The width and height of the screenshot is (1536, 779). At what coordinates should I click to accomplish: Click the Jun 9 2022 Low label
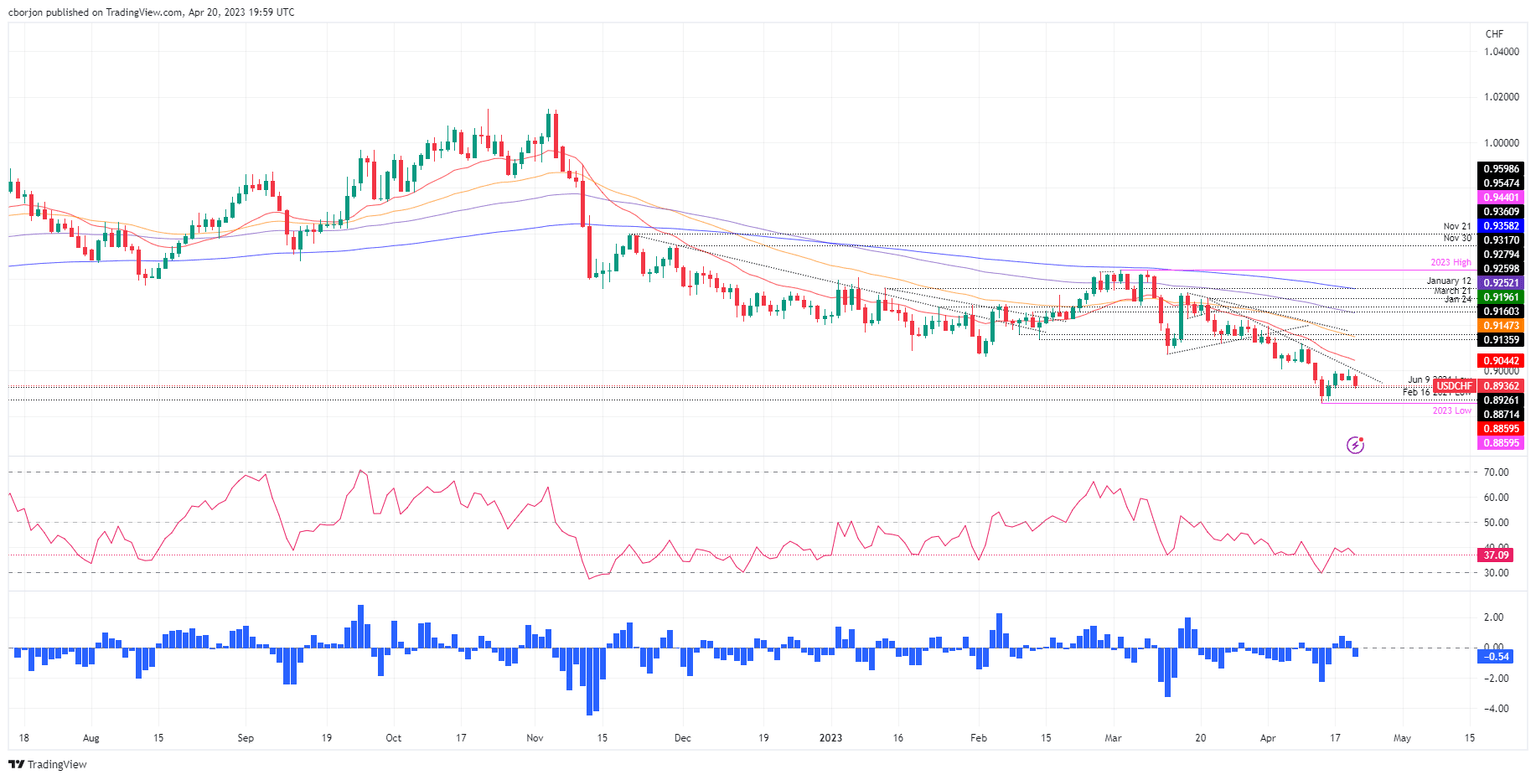[x=1424, y=380]
